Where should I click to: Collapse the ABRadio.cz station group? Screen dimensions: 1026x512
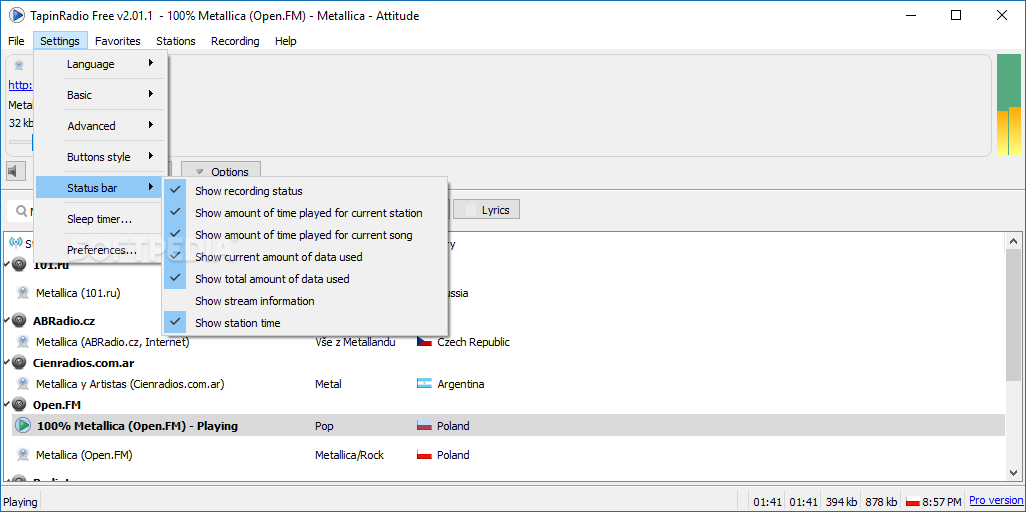pos(7,320)
